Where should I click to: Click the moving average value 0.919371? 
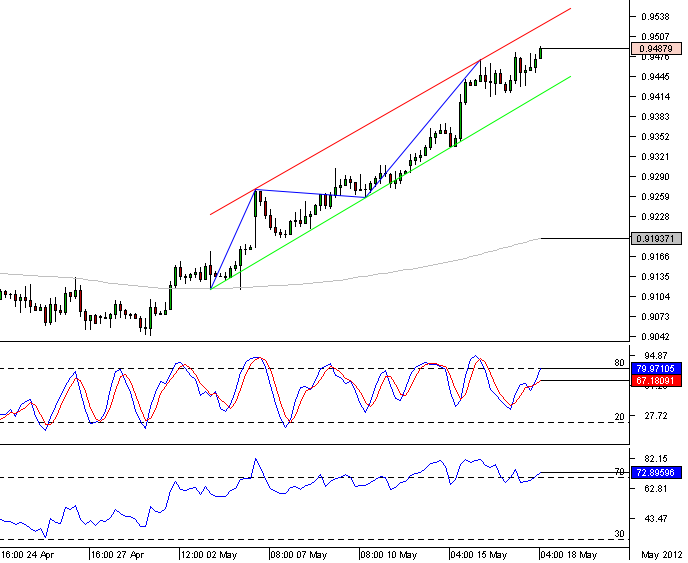(x=656, y=238)
